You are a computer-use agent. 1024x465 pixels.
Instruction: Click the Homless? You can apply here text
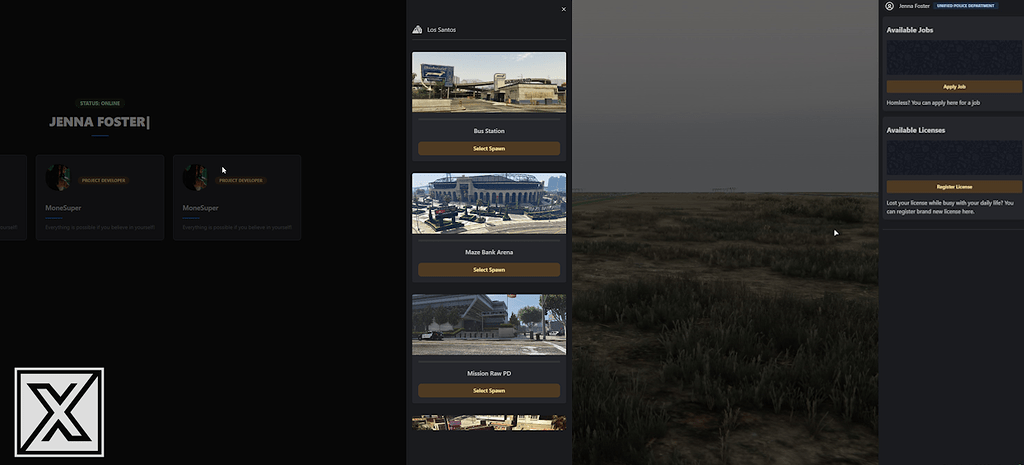tap(933, 103)
